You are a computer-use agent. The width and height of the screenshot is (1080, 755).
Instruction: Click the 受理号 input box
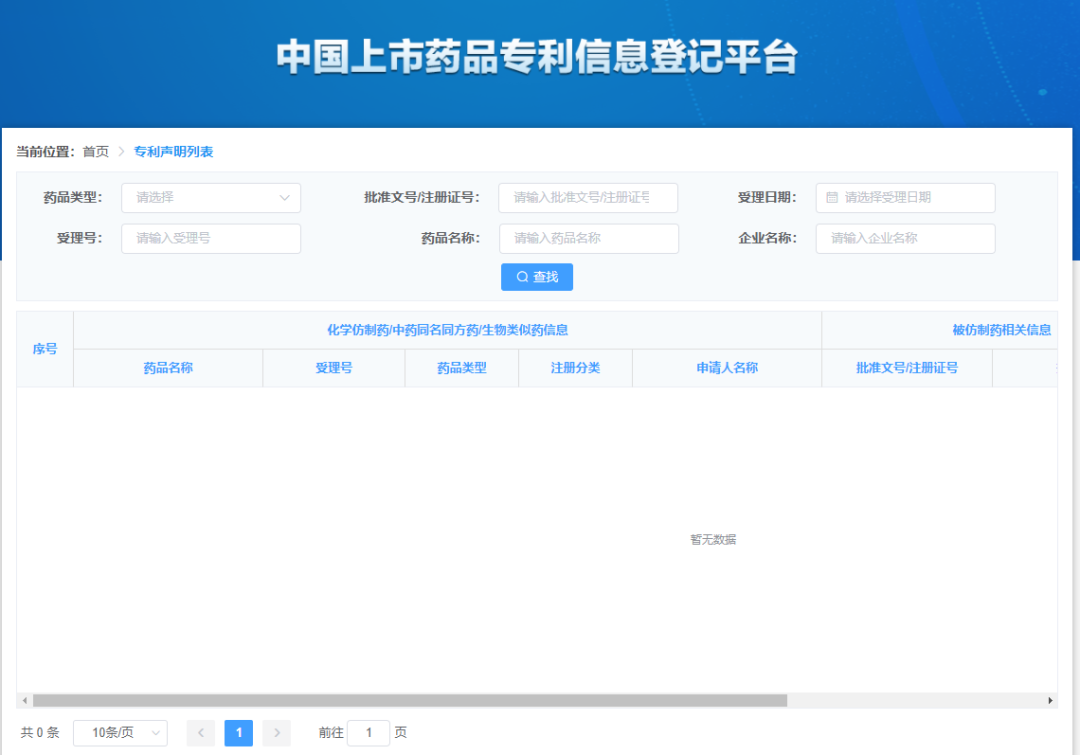[211, 239]
